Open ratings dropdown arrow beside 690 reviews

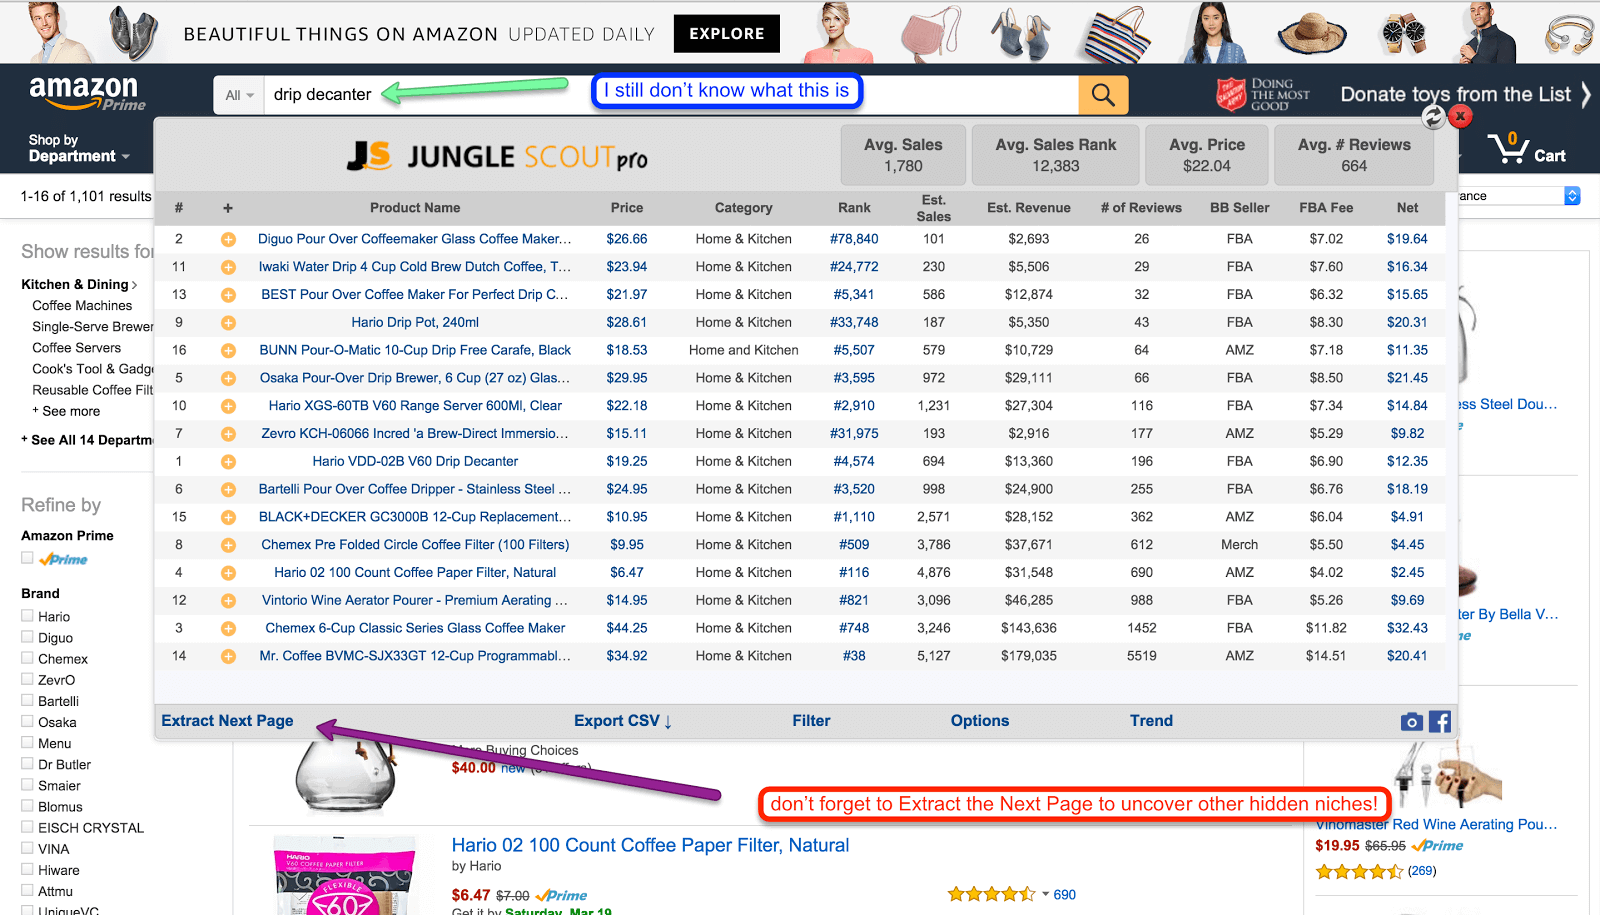coord(1045,895)
